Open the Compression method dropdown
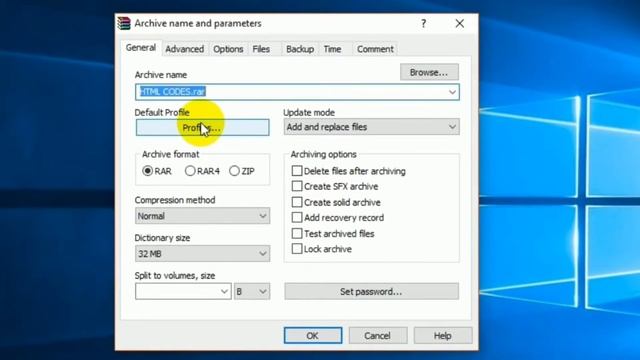 [202, 216]
